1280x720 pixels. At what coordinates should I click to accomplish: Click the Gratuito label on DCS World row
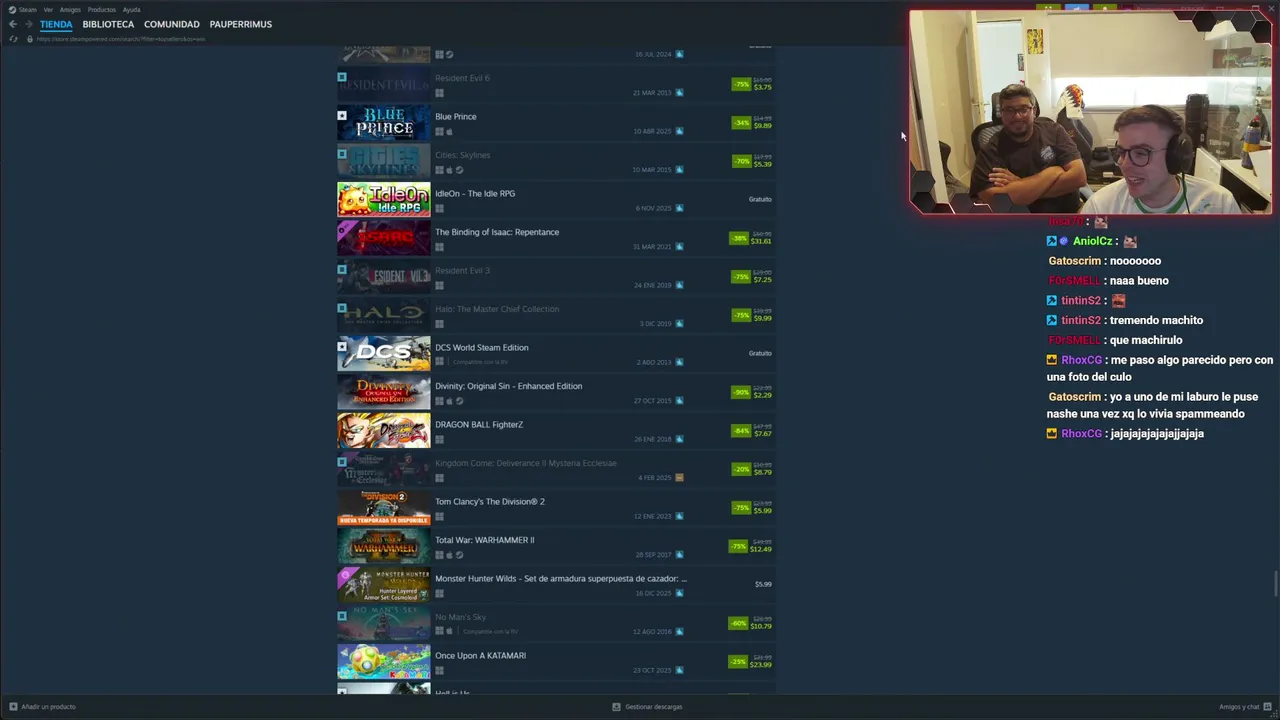760,353
